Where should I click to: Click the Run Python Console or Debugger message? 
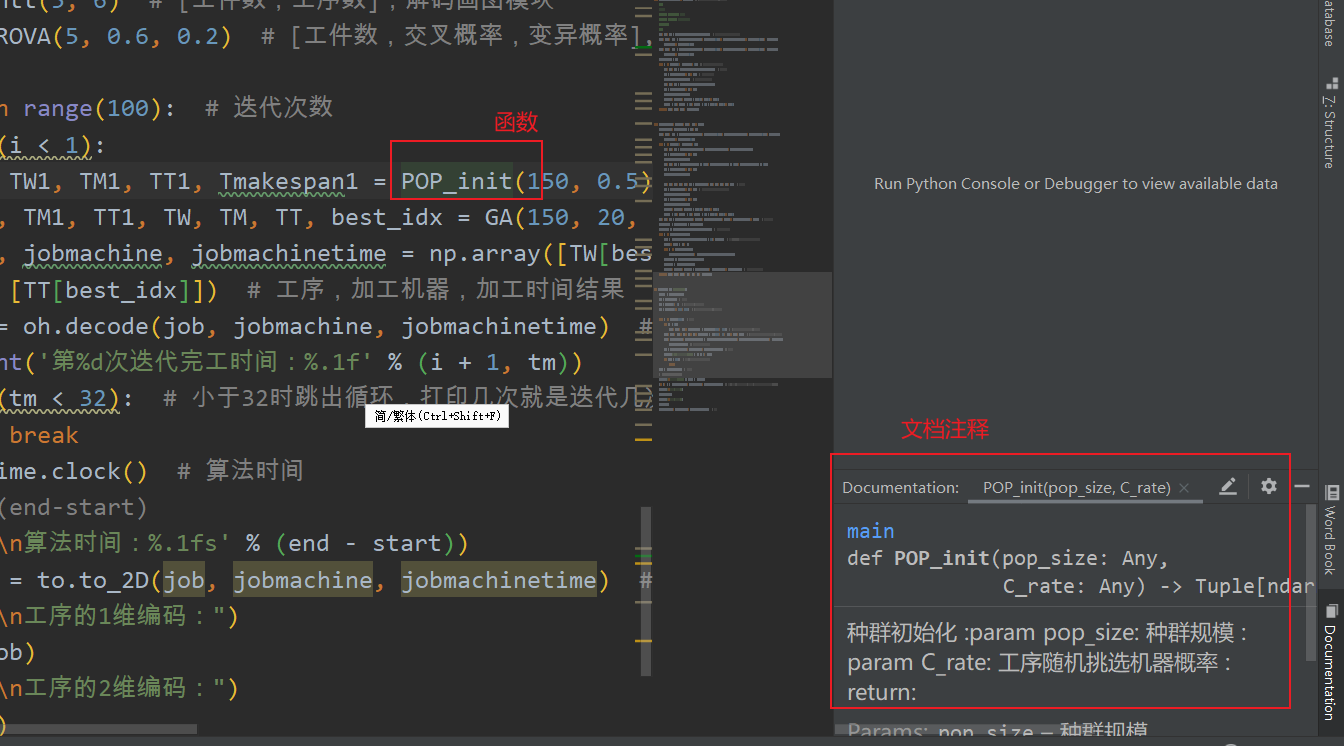click(x=1076, y=183)
